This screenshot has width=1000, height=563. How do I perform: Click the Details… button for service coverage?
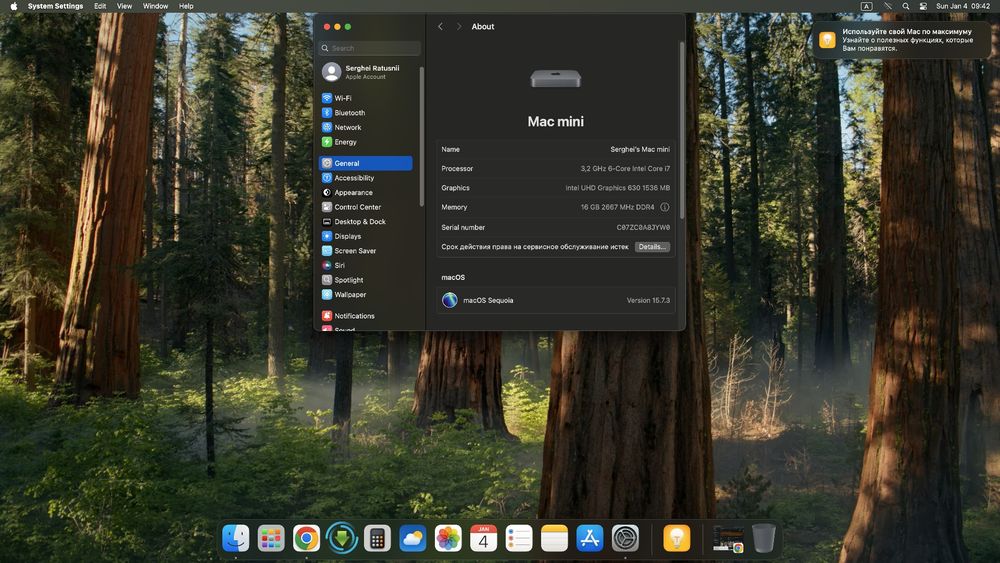pos(652,247)
